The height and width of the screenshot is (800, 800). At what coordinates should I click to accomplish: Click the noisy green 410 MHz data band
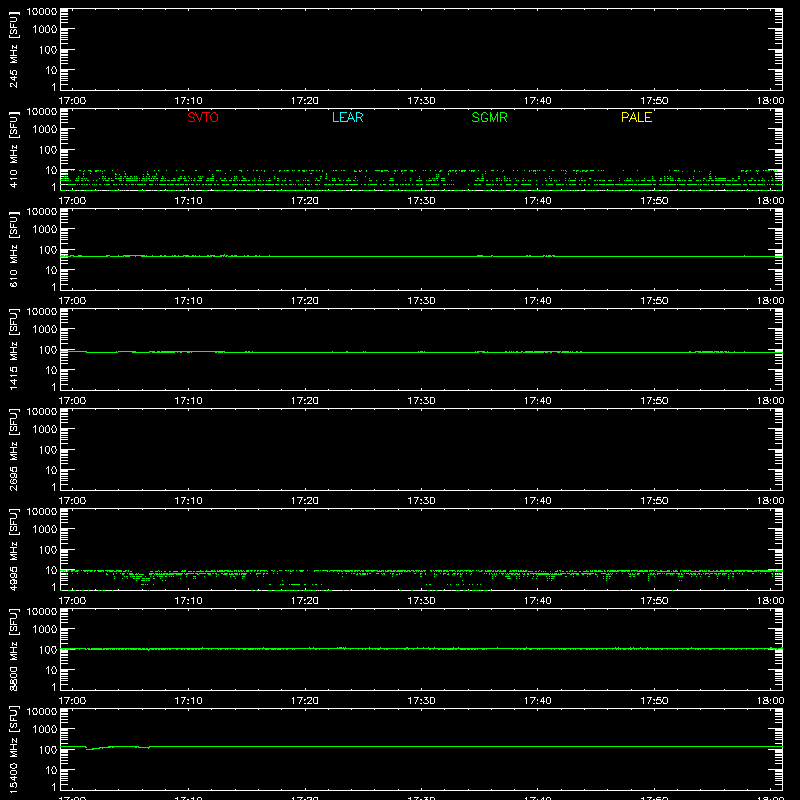point(421,178)
